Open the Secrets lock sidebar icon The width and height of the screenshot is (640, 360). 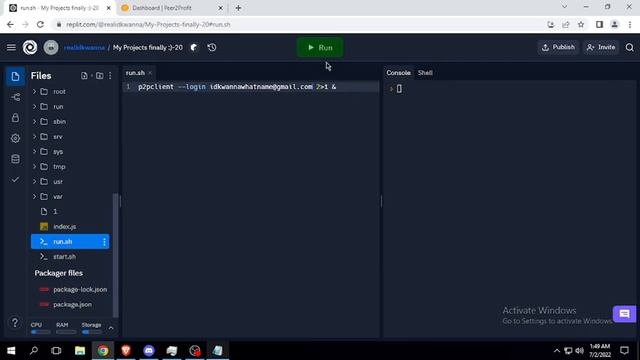pos(15,118)
